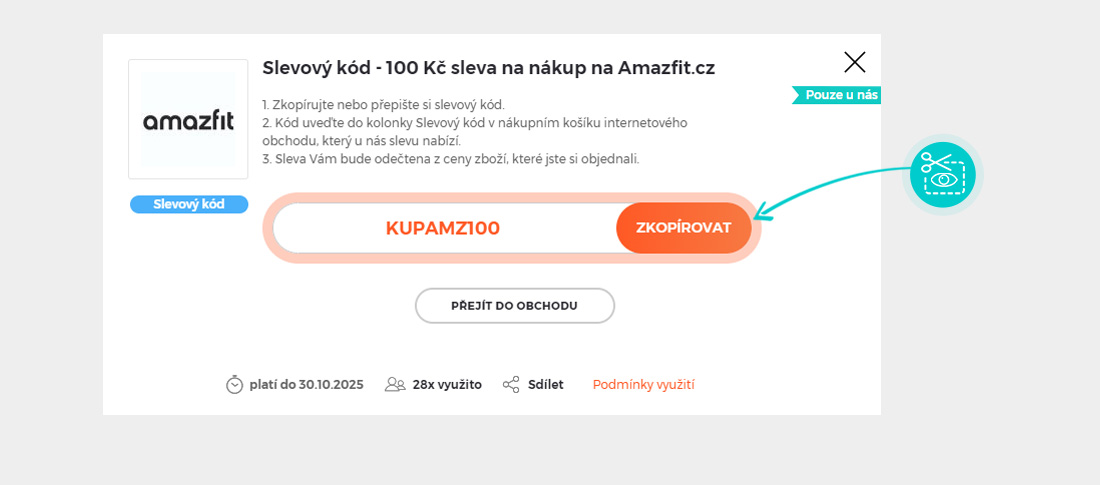Image resolution: width=1100 pixels, height=485 pixels.
Task: Select the KUPAMZ100 discount code text
Action: 442,228
